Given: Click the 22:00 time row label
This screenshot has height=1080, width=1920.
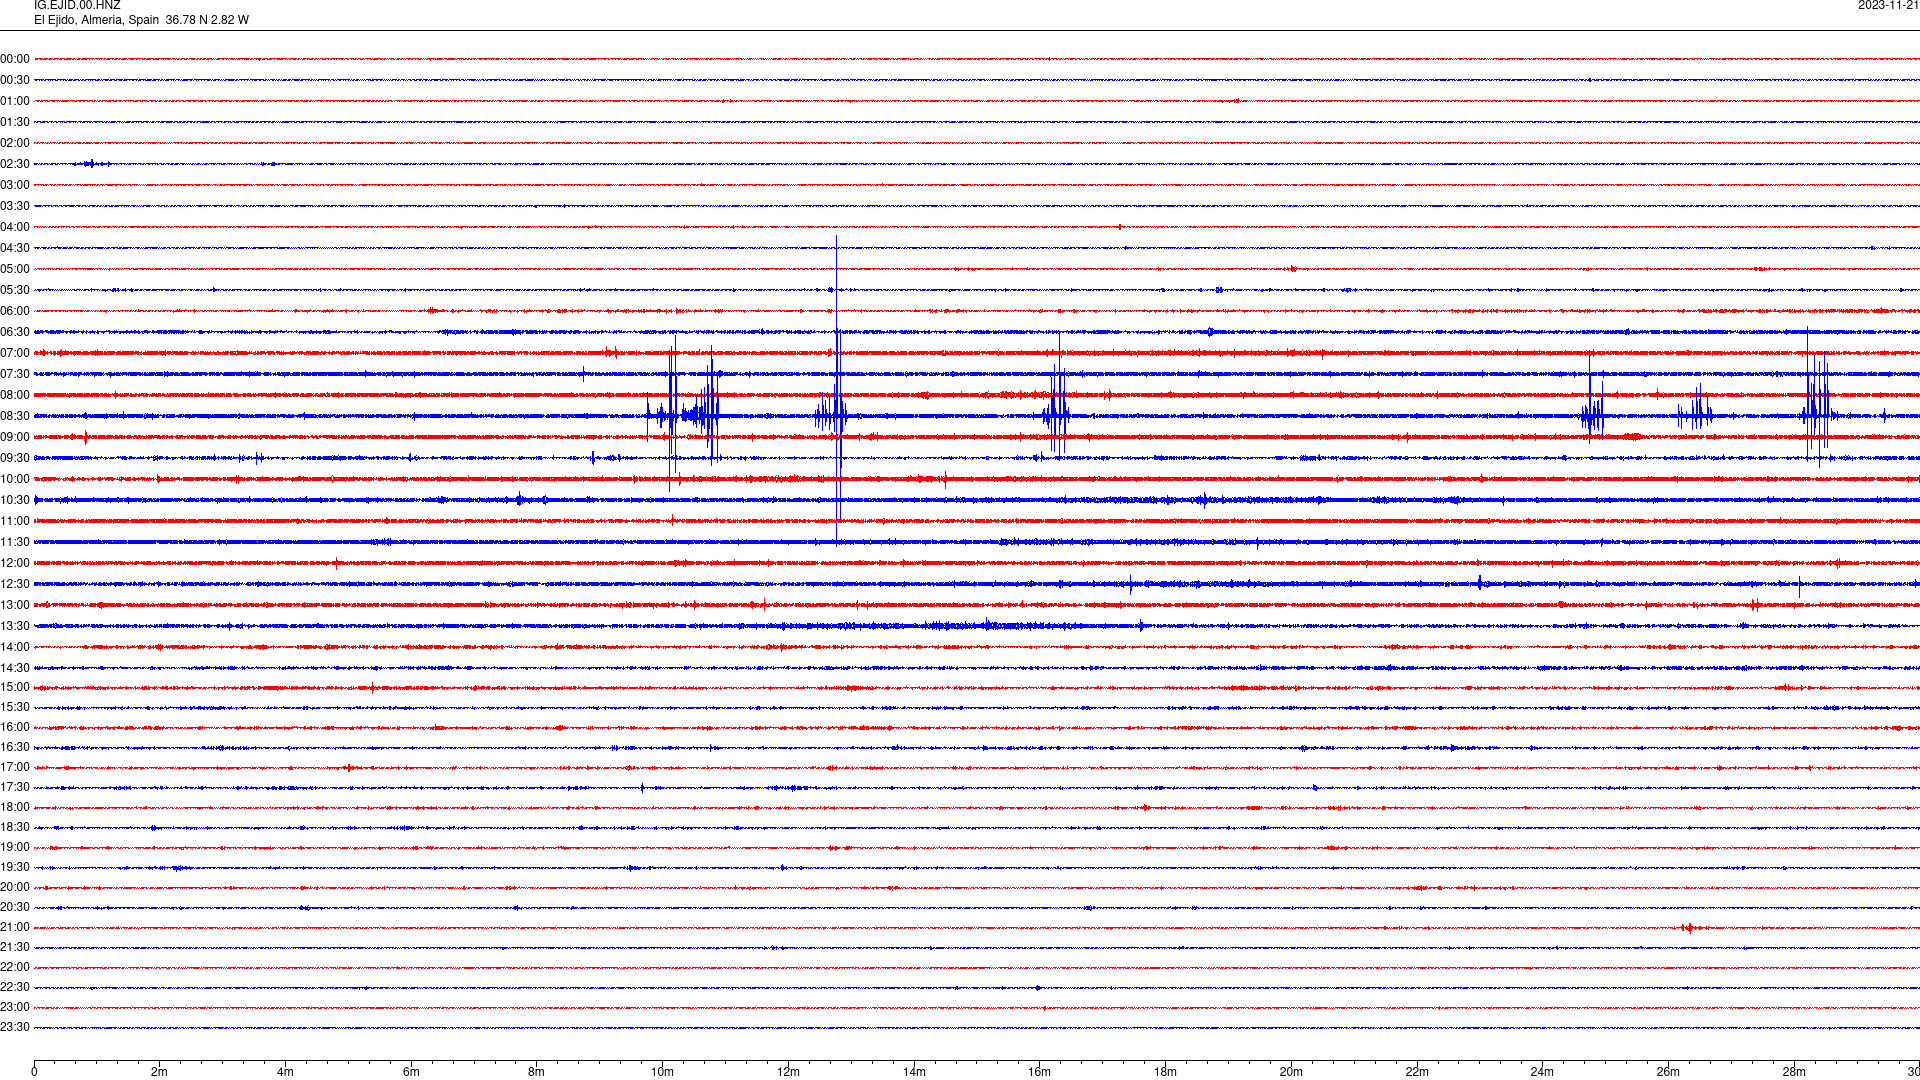Looking at the screenshot, I should point(15,967).
